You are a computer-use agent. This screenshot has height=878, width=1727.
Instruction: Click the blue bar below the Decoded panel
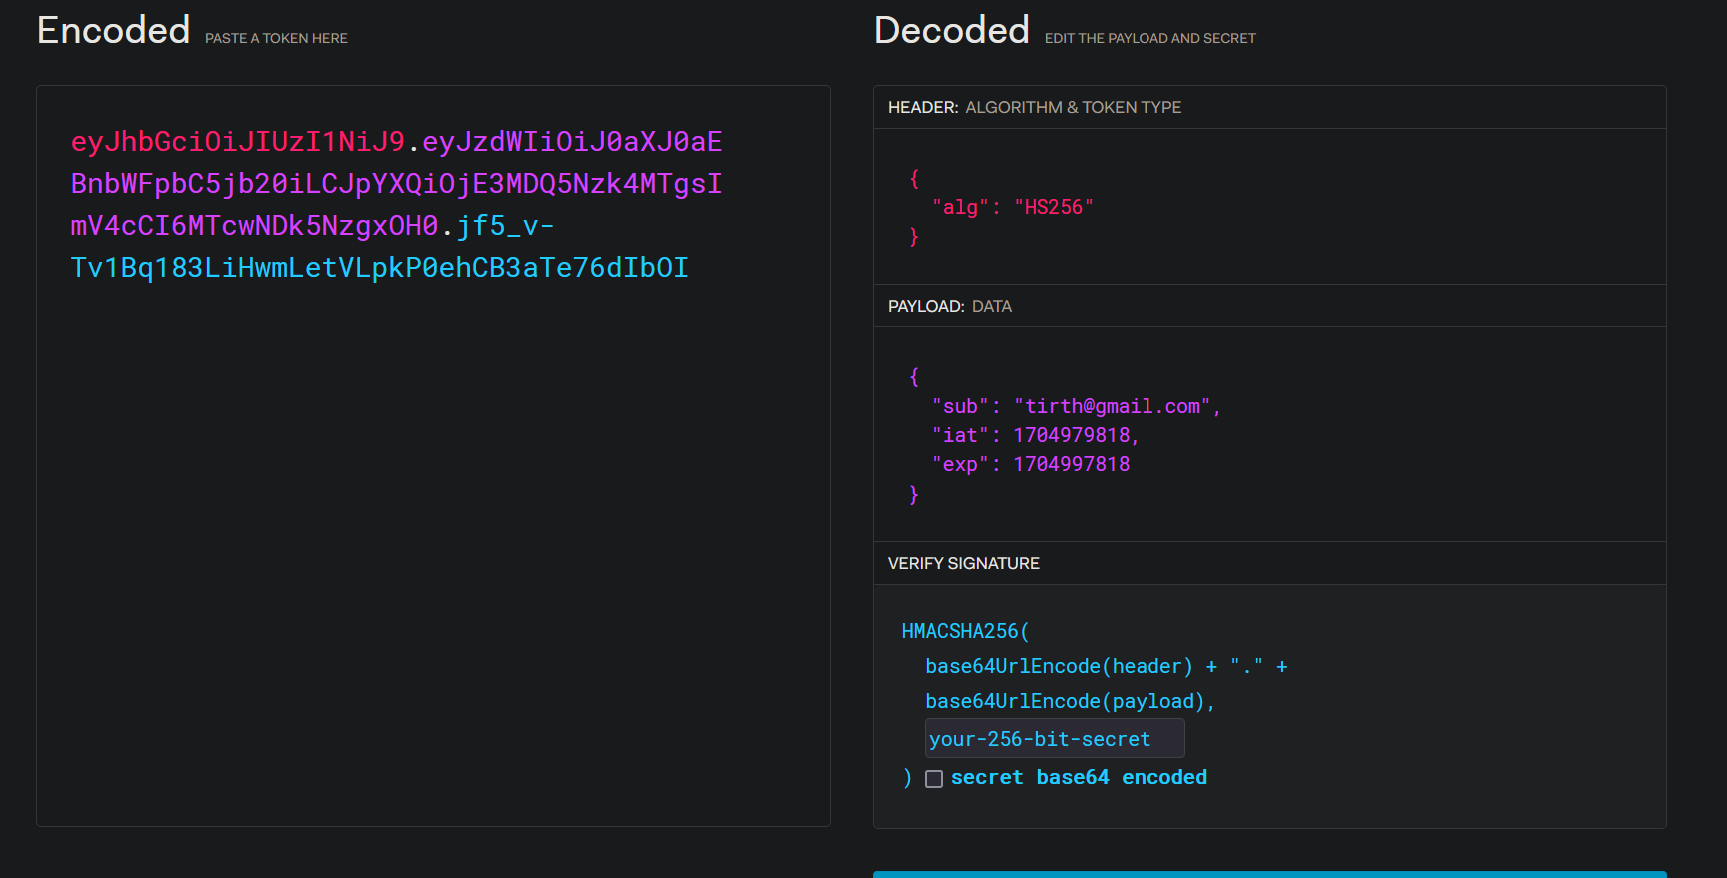[x=1270, y=874]
